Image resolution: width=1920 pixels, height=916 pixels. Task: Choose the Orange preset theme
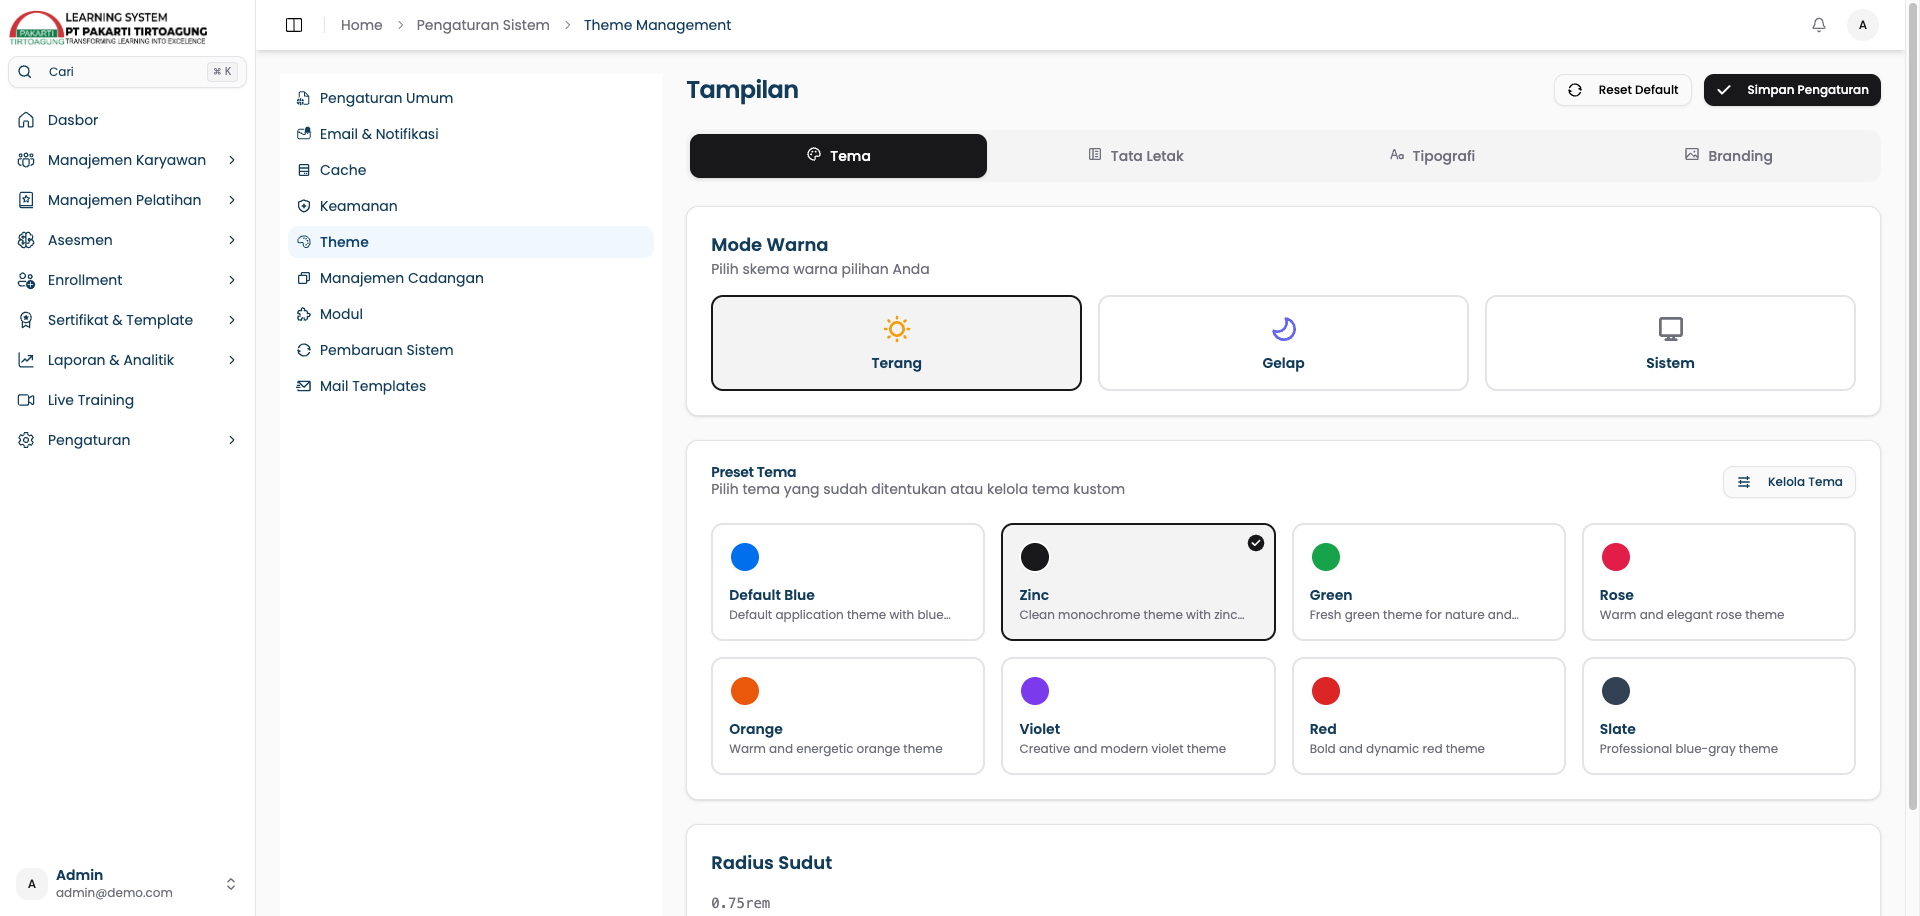pyautogui.click(x=848, y=716)
